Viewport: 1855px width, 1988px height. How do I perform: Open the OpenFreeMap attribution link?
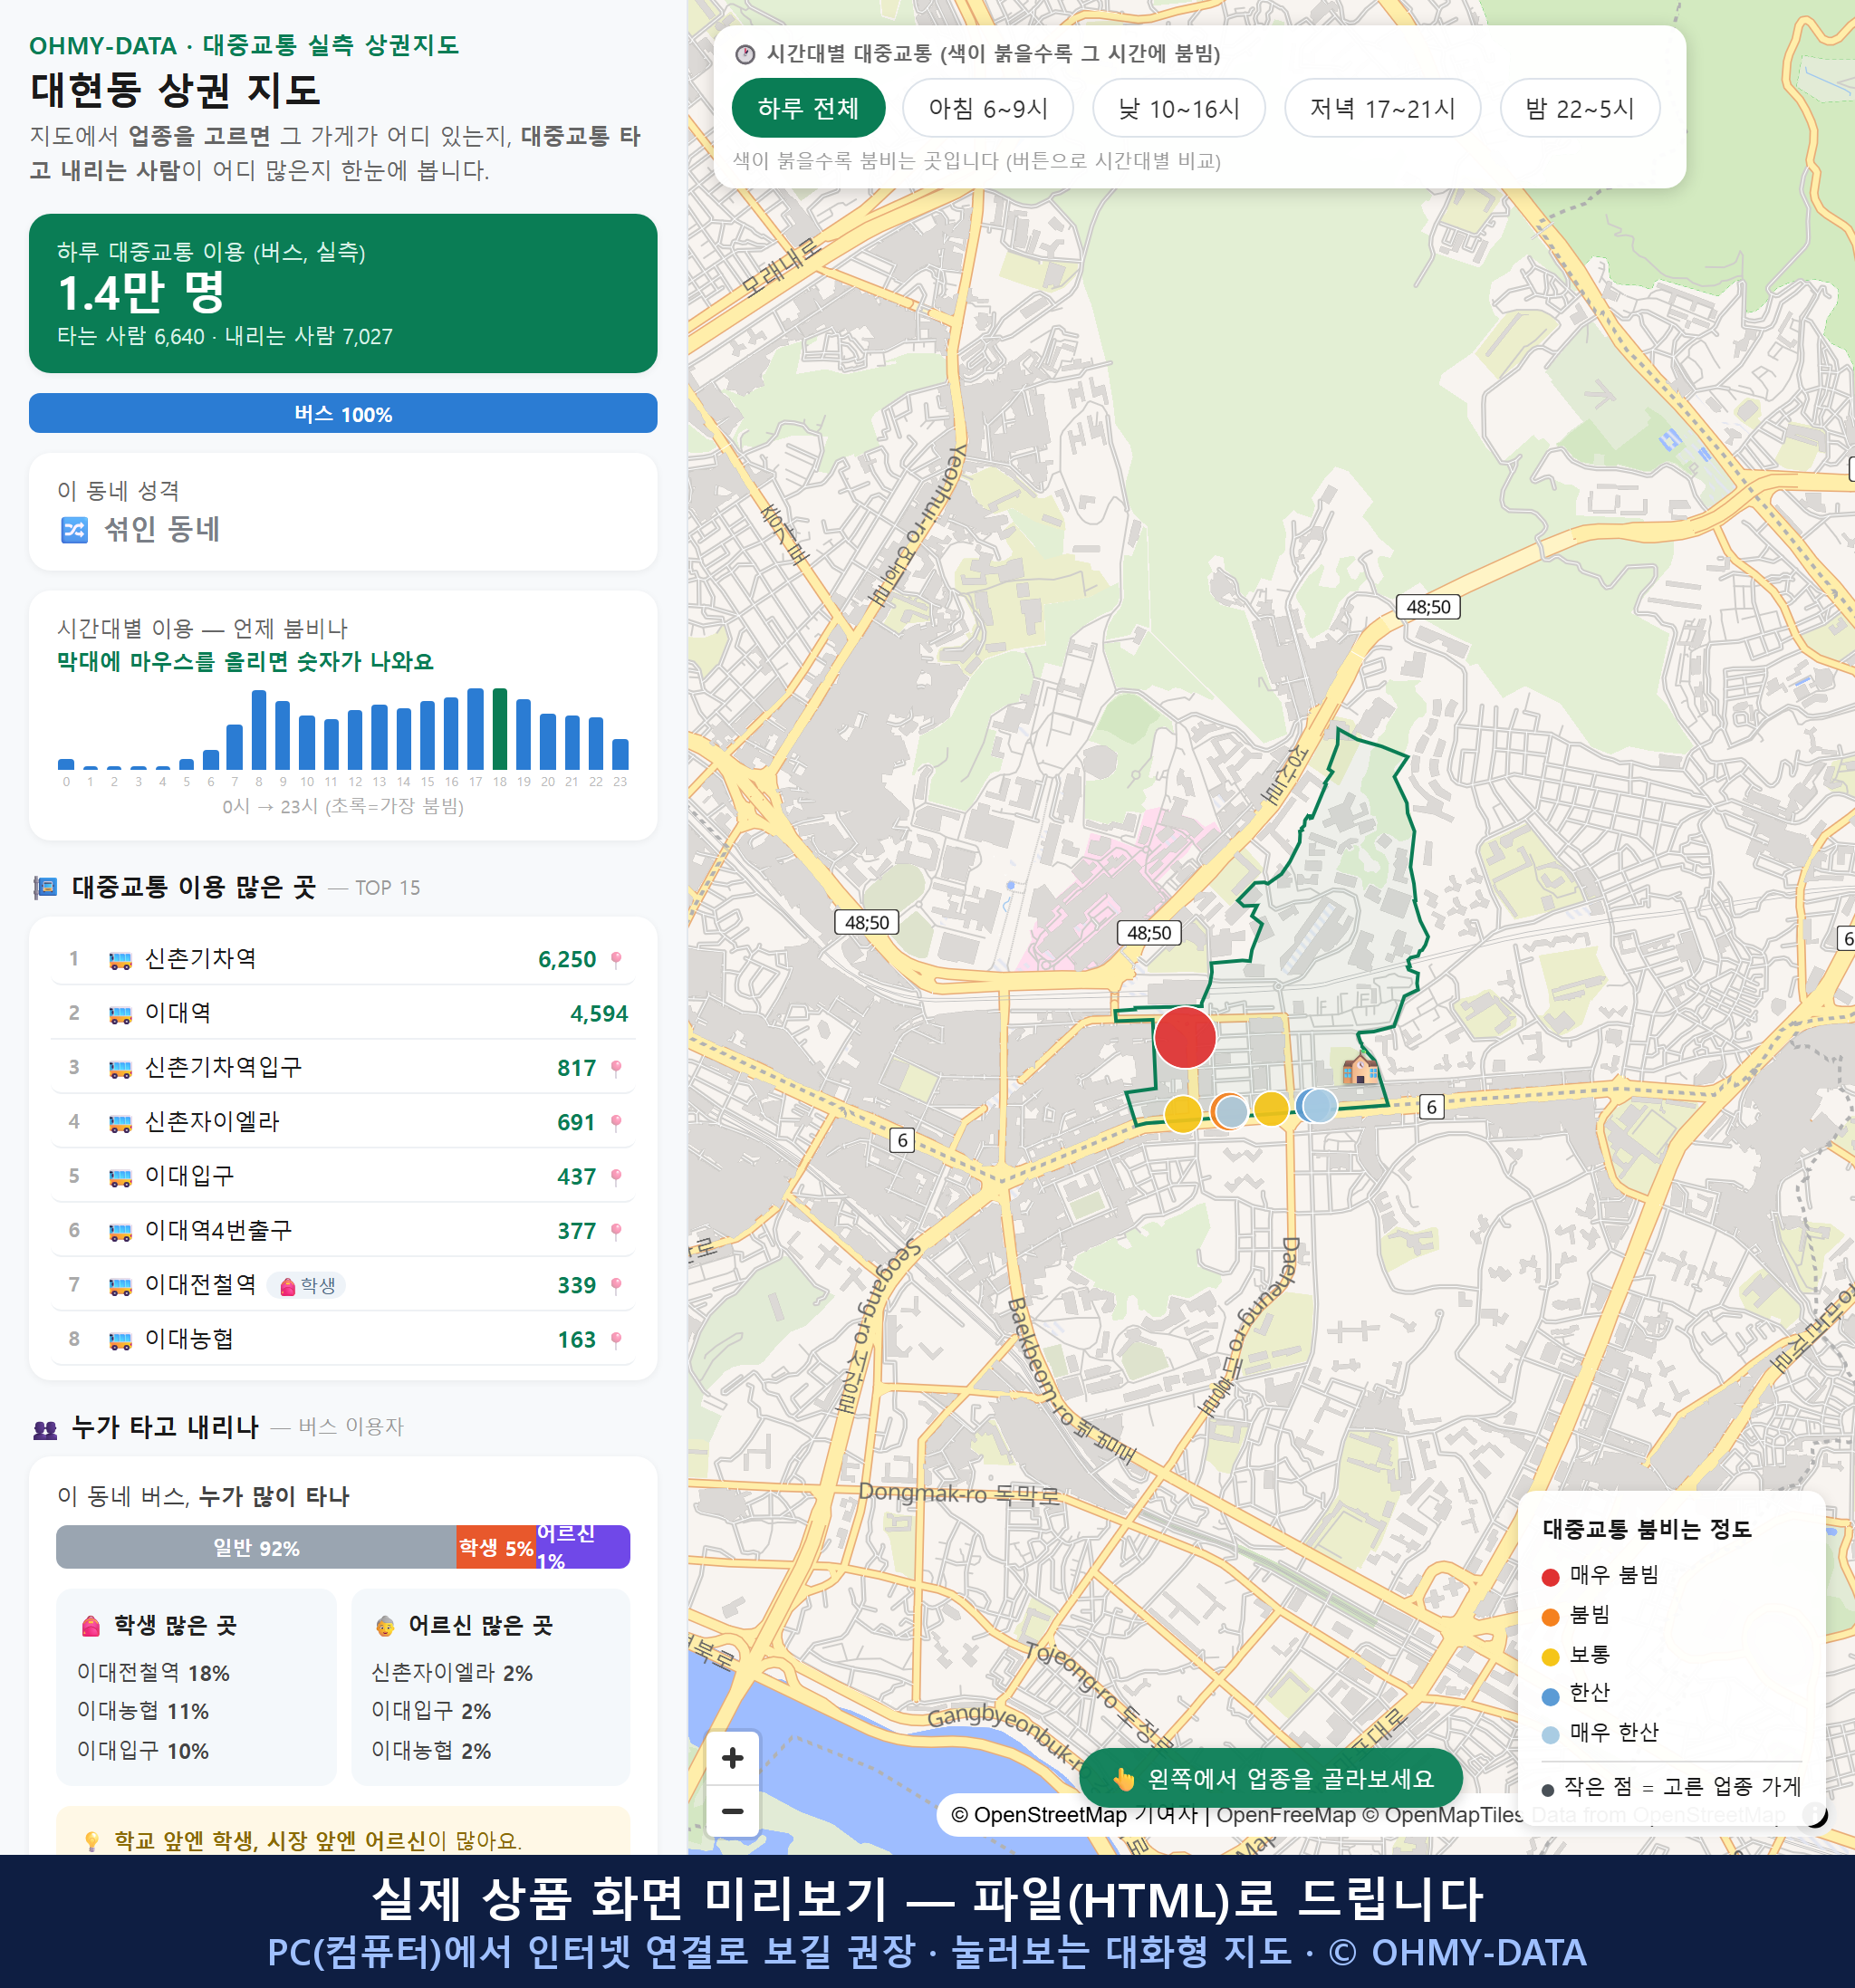click(x=1286, y=1814)
